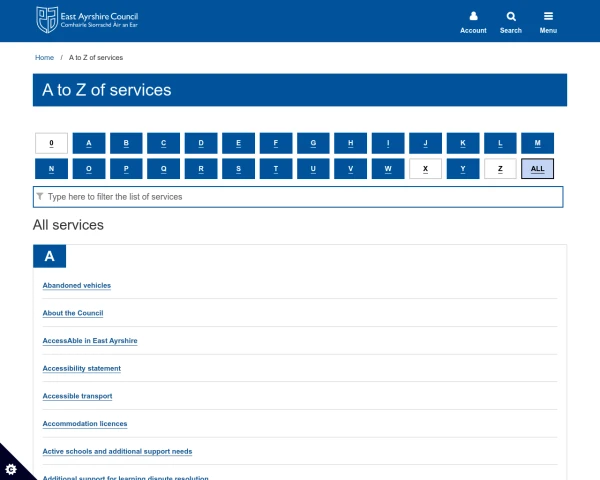Open the Account icon in header
This screenshot has height=480, width=600.
point(473,17)
